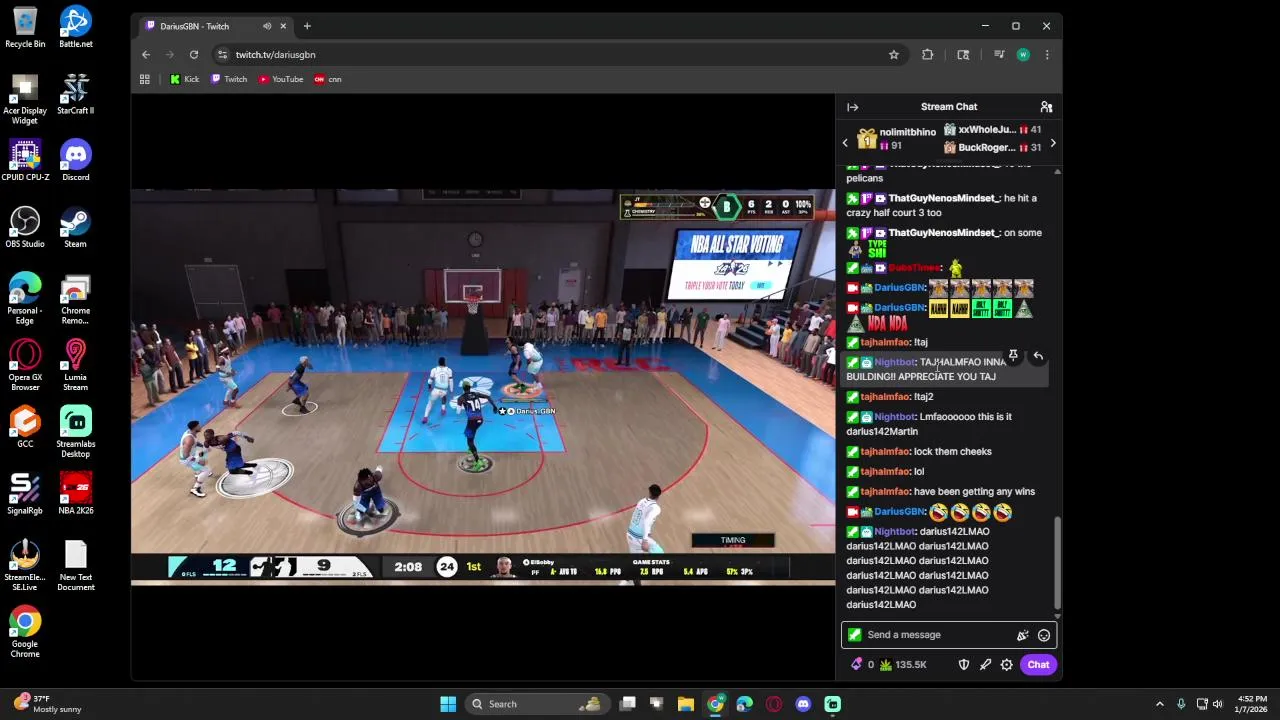The width and height of the screenshot is (1280, 720).
Task: Open Discord from the taskbar
Action: 803,704
